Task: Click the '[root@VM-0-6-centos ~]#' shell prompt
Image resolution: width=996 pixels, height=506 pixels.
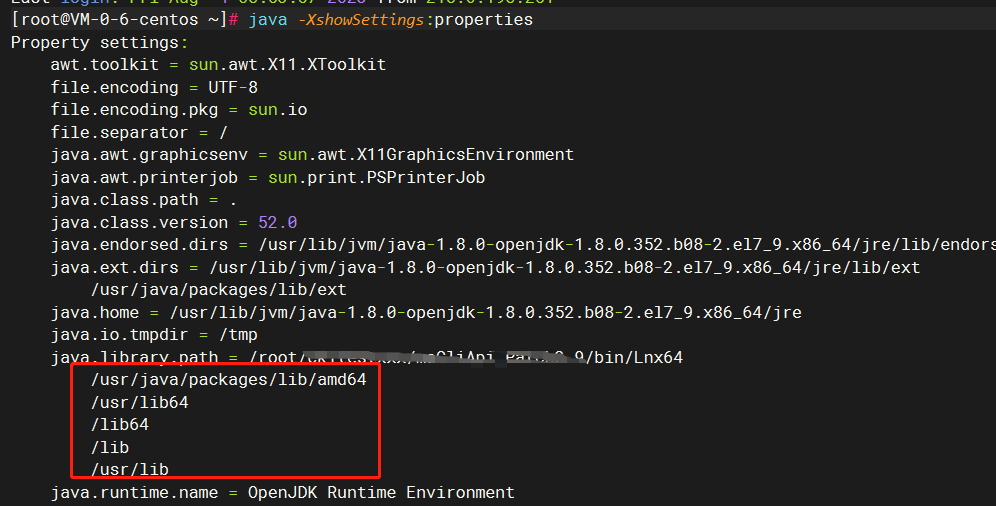Action: 124,20
